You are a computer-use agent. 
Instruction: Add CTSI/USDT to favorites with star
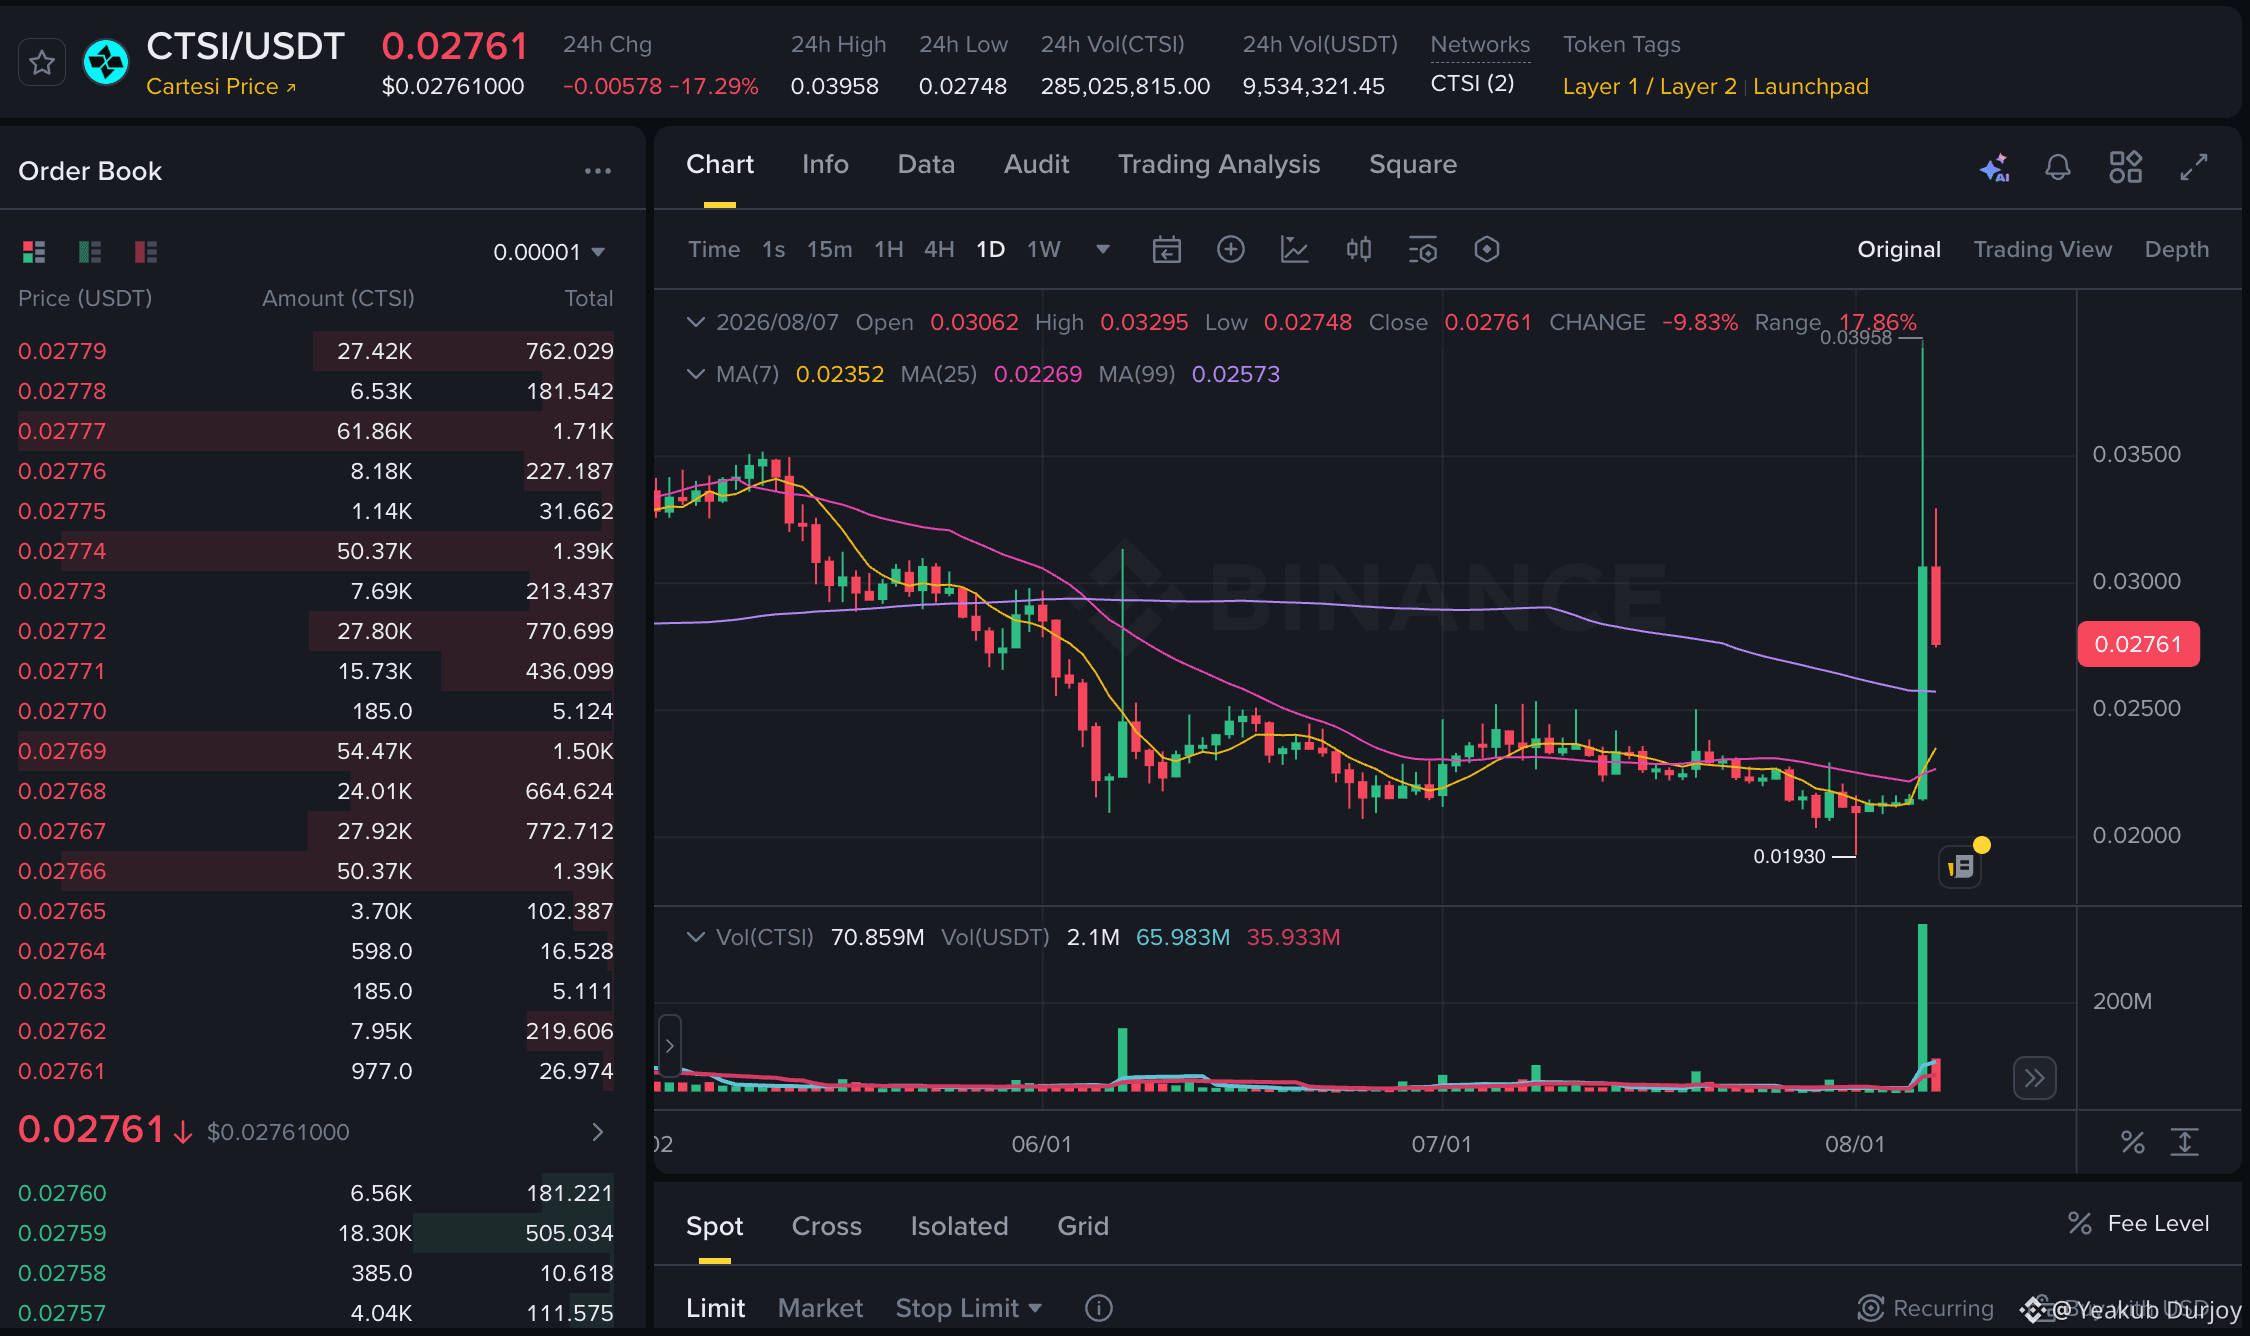[x=42, y=63]
